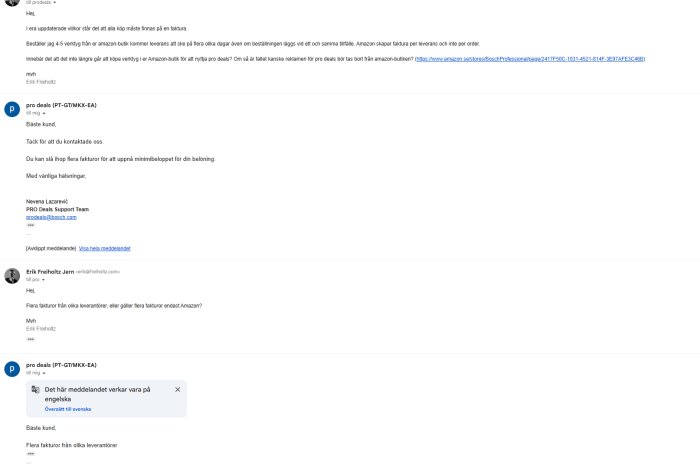Click sentence "Du kan slå ihop flera fakturor..."
Image resolution: width=700 pixels, height=465 pixels.
(120, 159)
